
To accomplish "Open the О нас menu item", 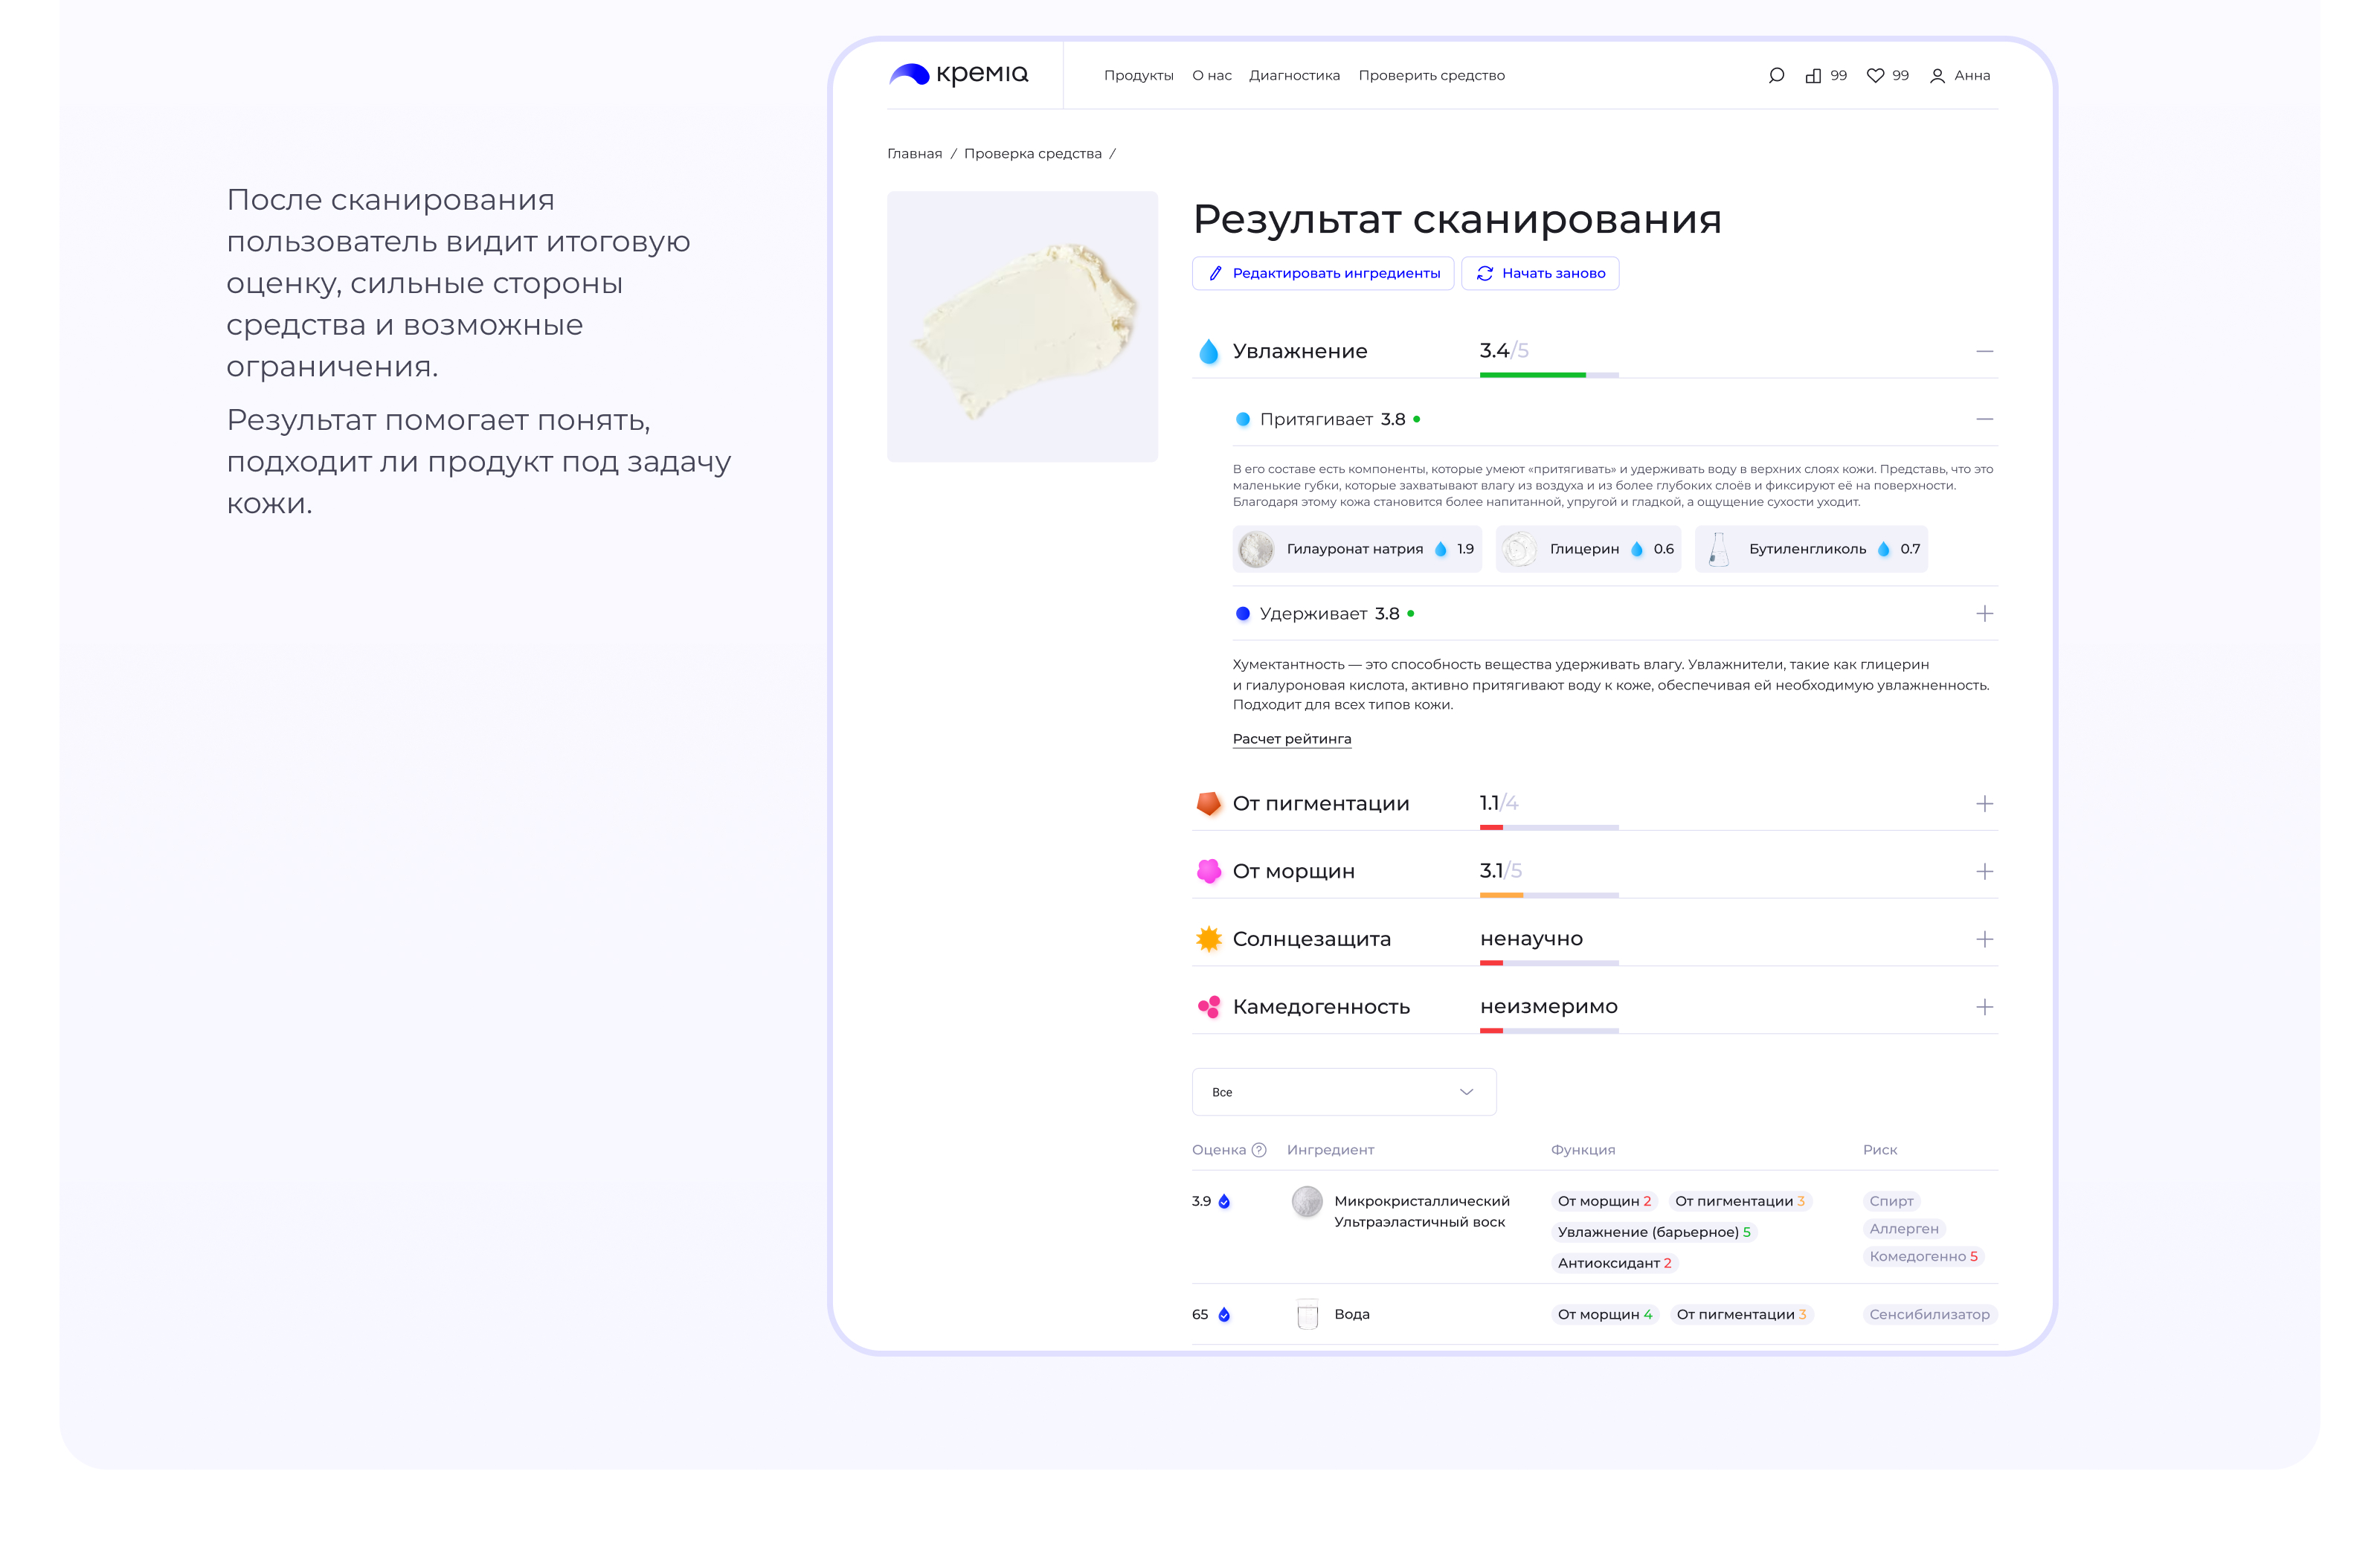I will 1211,76.
